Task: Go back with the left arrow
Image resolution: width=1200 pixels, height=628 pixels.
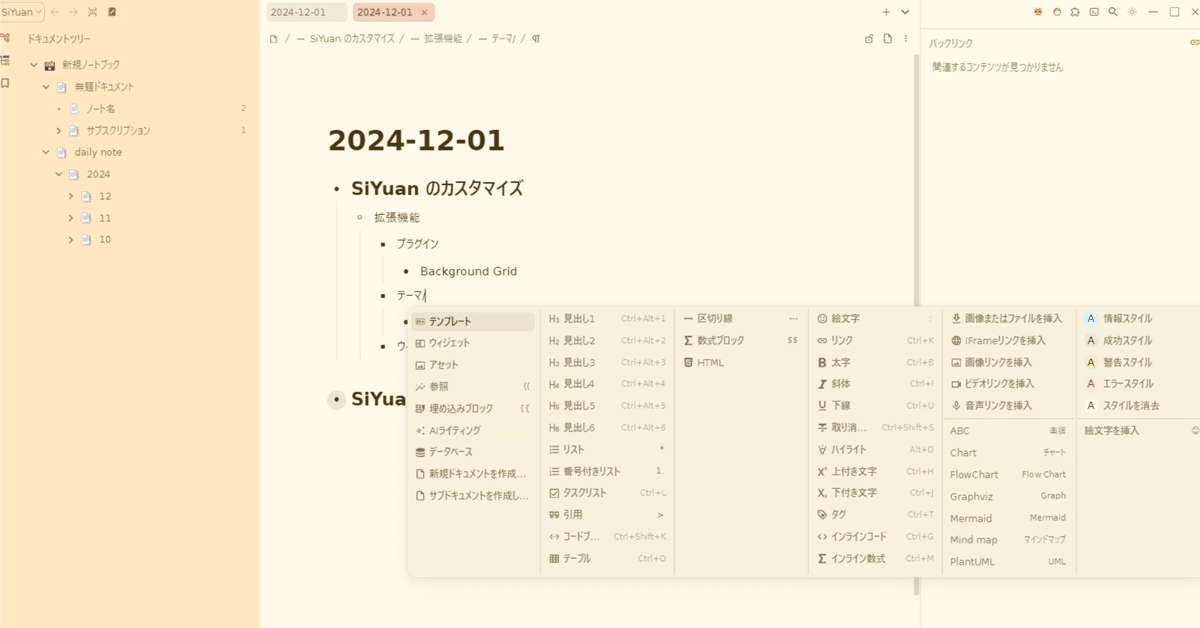Action: pos(55,12)
